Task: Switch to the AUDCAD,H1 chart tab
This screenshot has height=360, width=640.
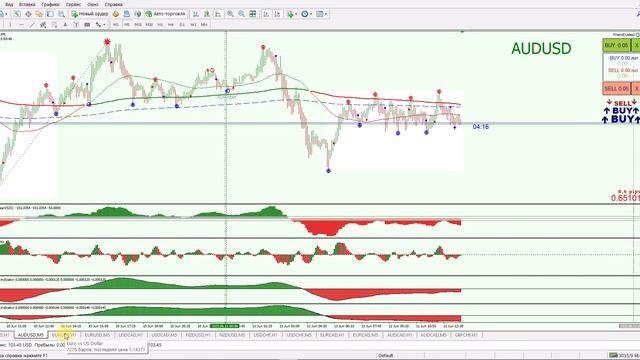Action: pos(399,335)
